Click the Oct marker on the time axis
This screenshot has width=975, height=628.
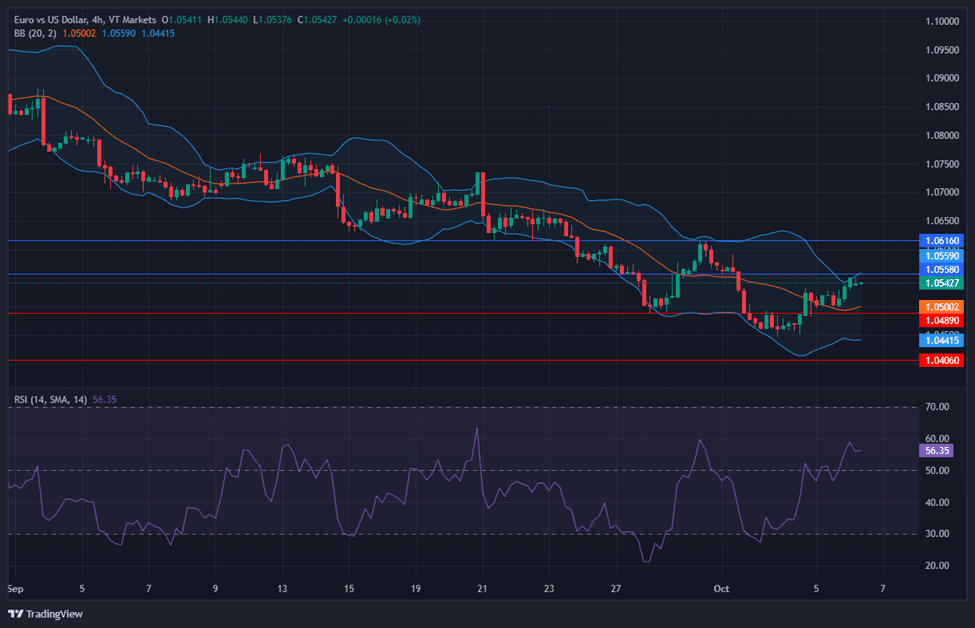pos(720,590)
